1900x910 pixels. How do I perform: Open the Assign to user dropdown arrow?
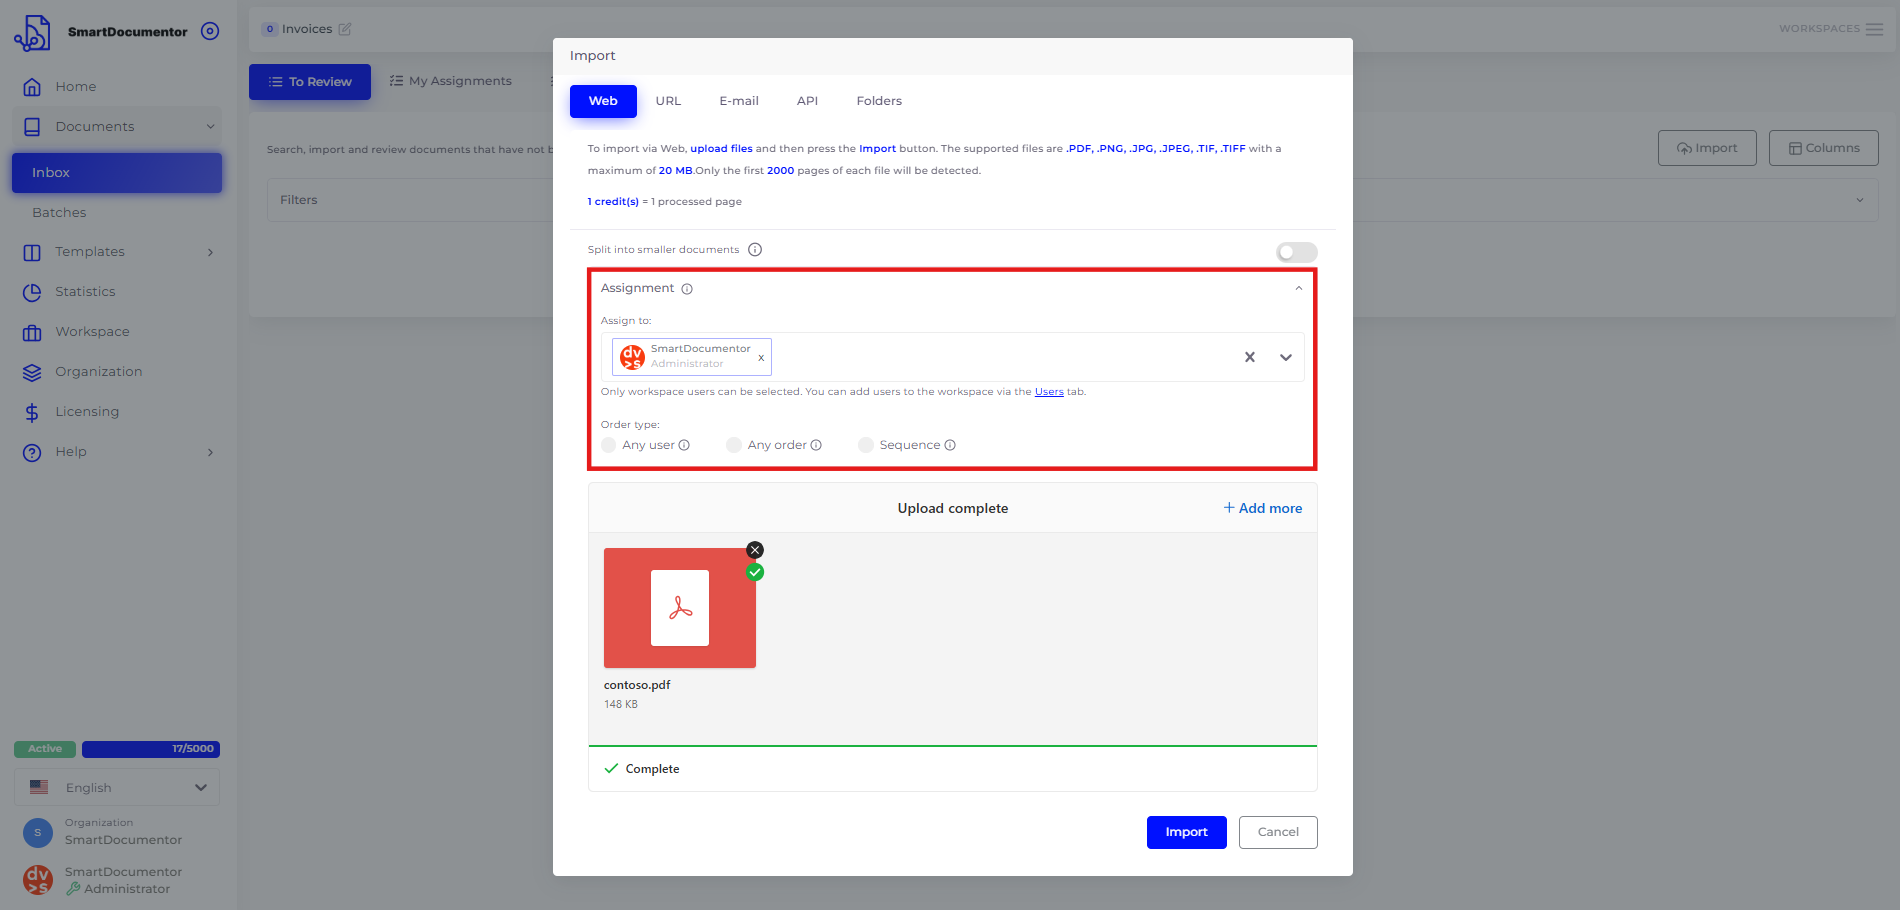(1286, 357)
